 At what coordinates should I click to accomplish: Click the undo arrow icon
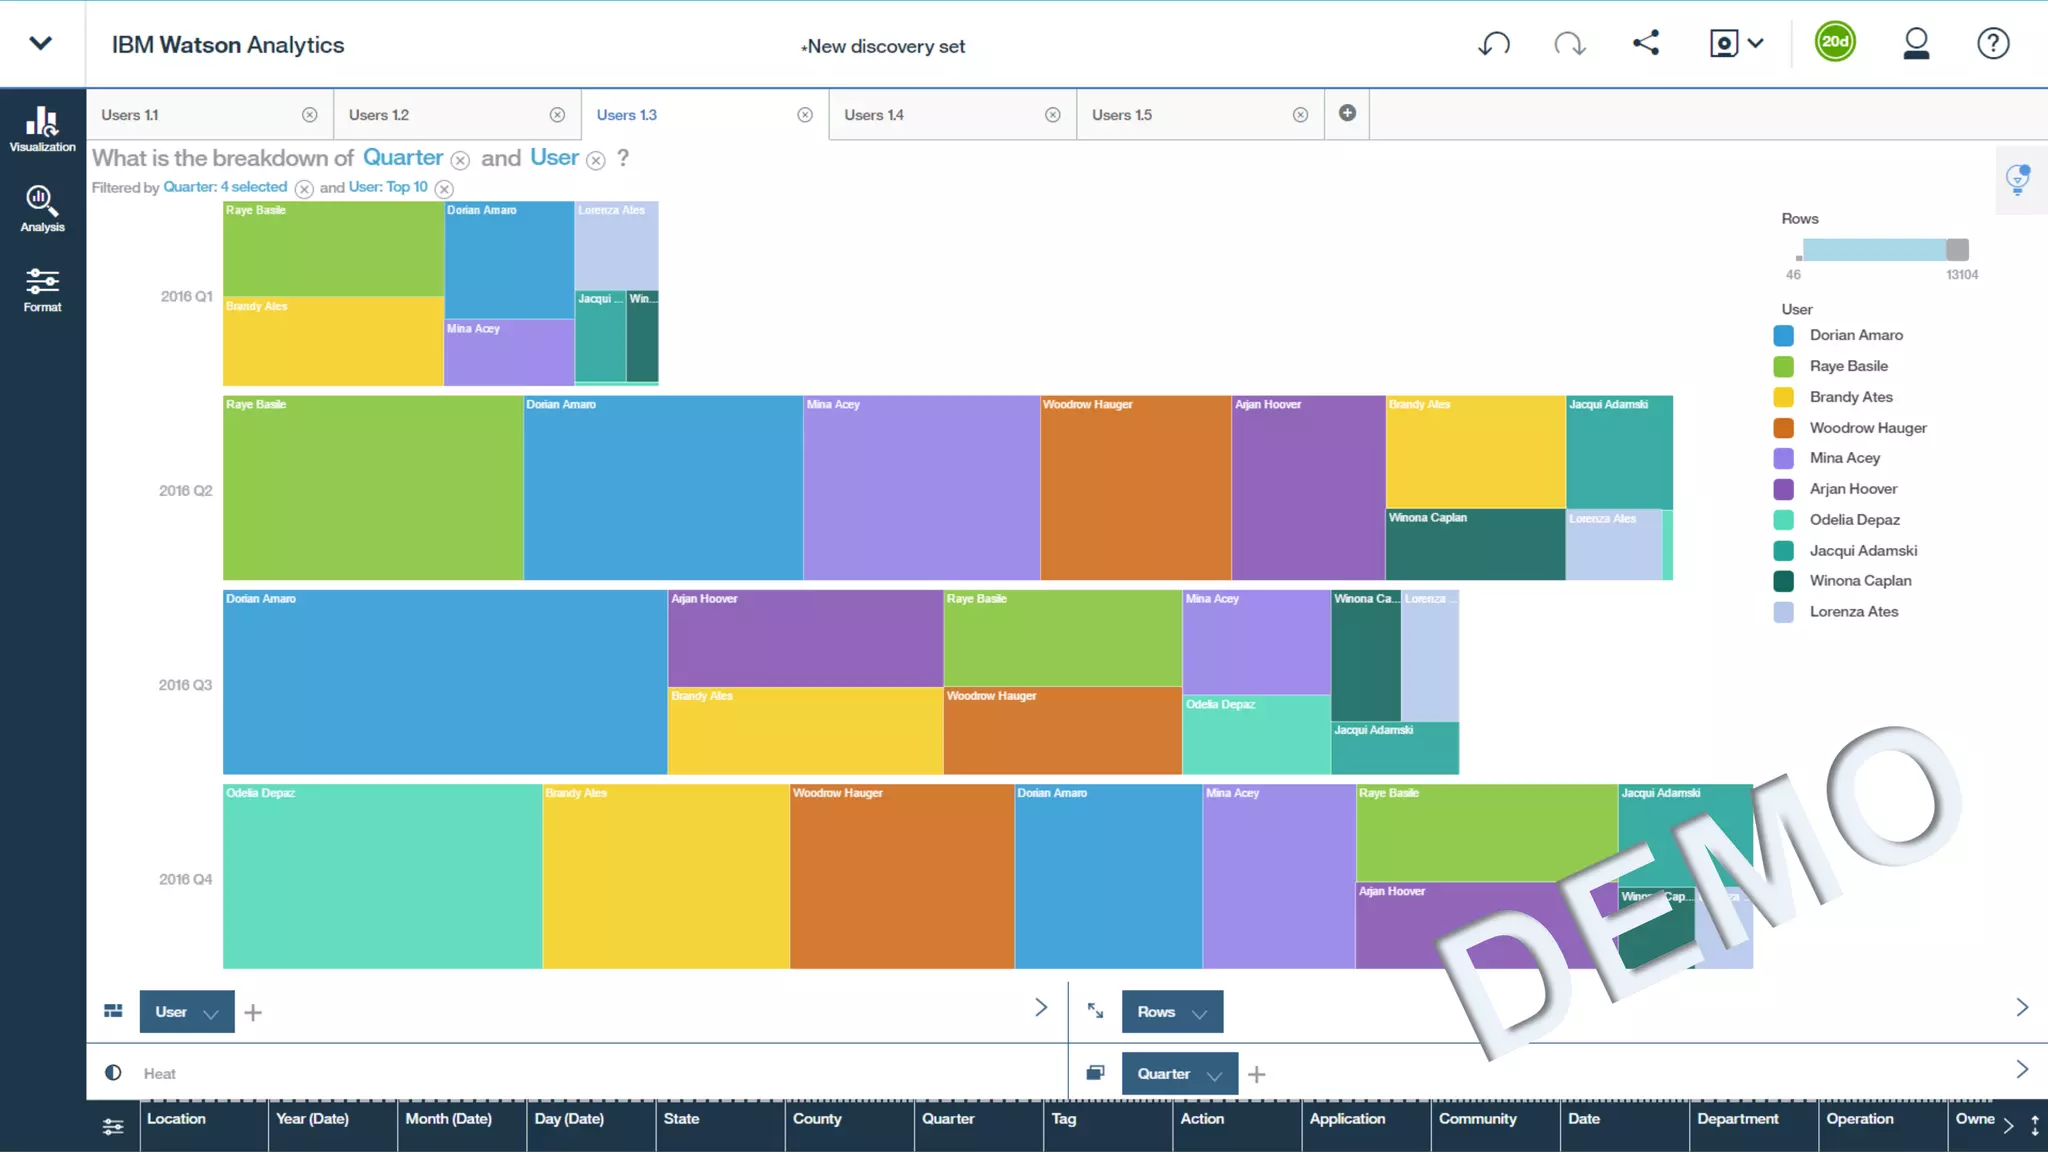click(1494, 44)
